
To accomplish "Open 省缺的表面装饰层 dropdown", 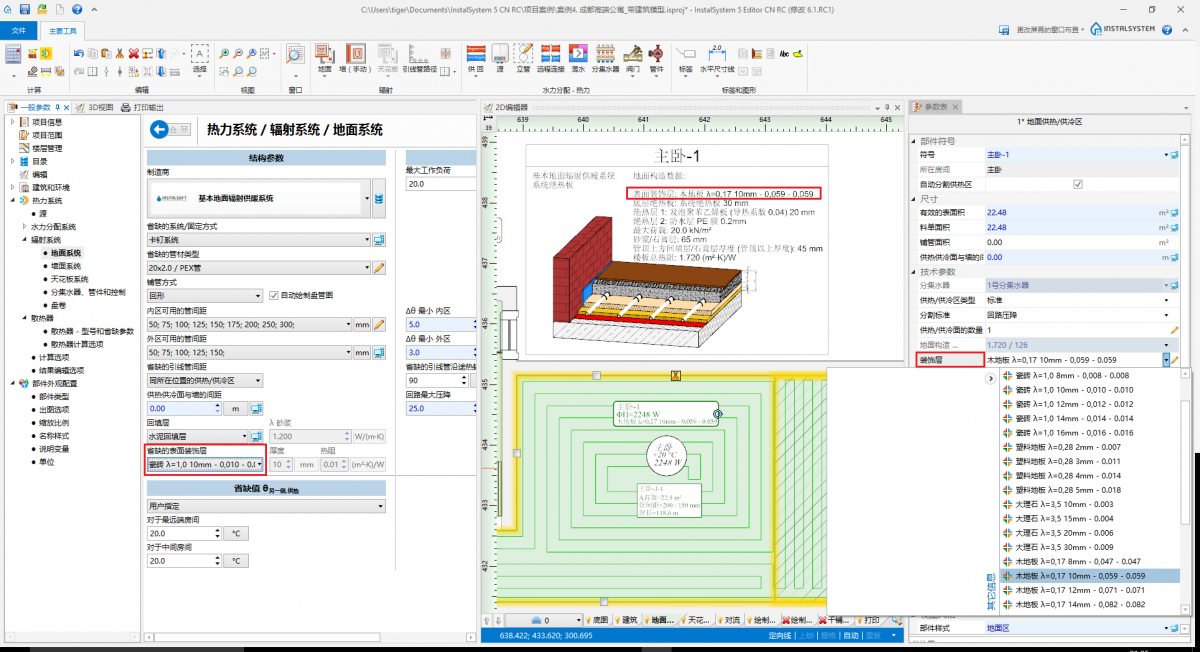I will [260, 464].
